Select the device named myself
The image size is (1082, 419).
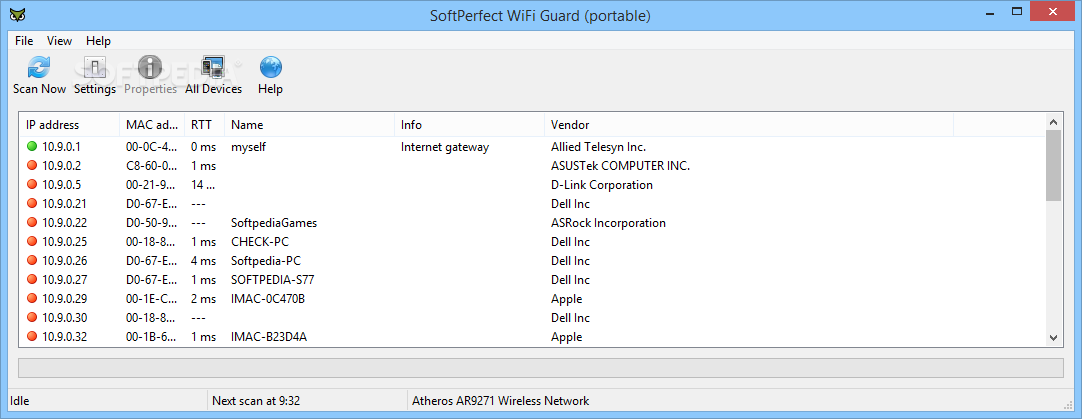[x=248, y=146]
